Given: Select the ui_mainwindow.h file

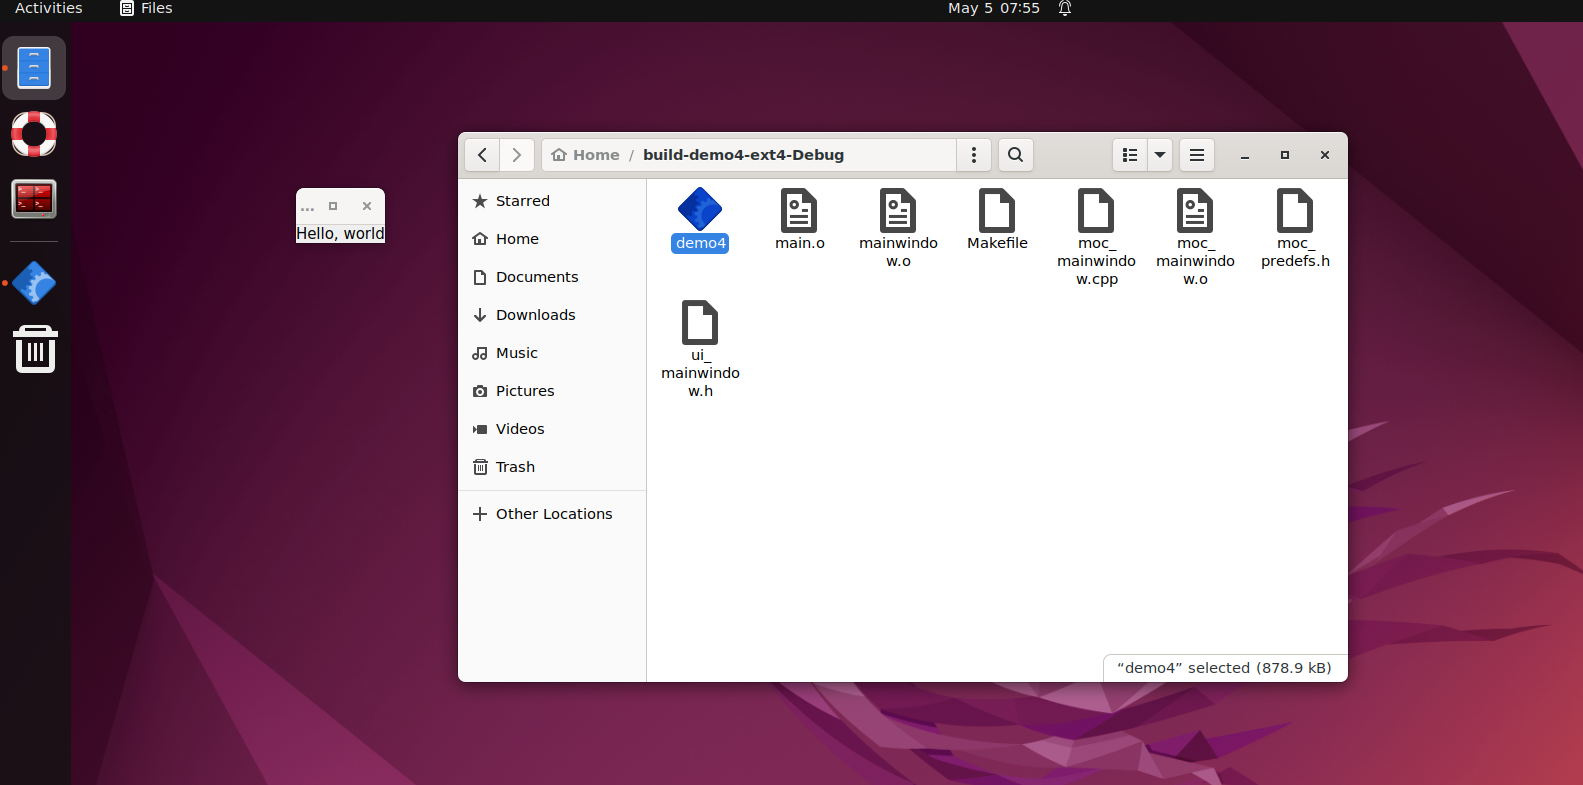Looking at the screenshot, I should [699, 323].
